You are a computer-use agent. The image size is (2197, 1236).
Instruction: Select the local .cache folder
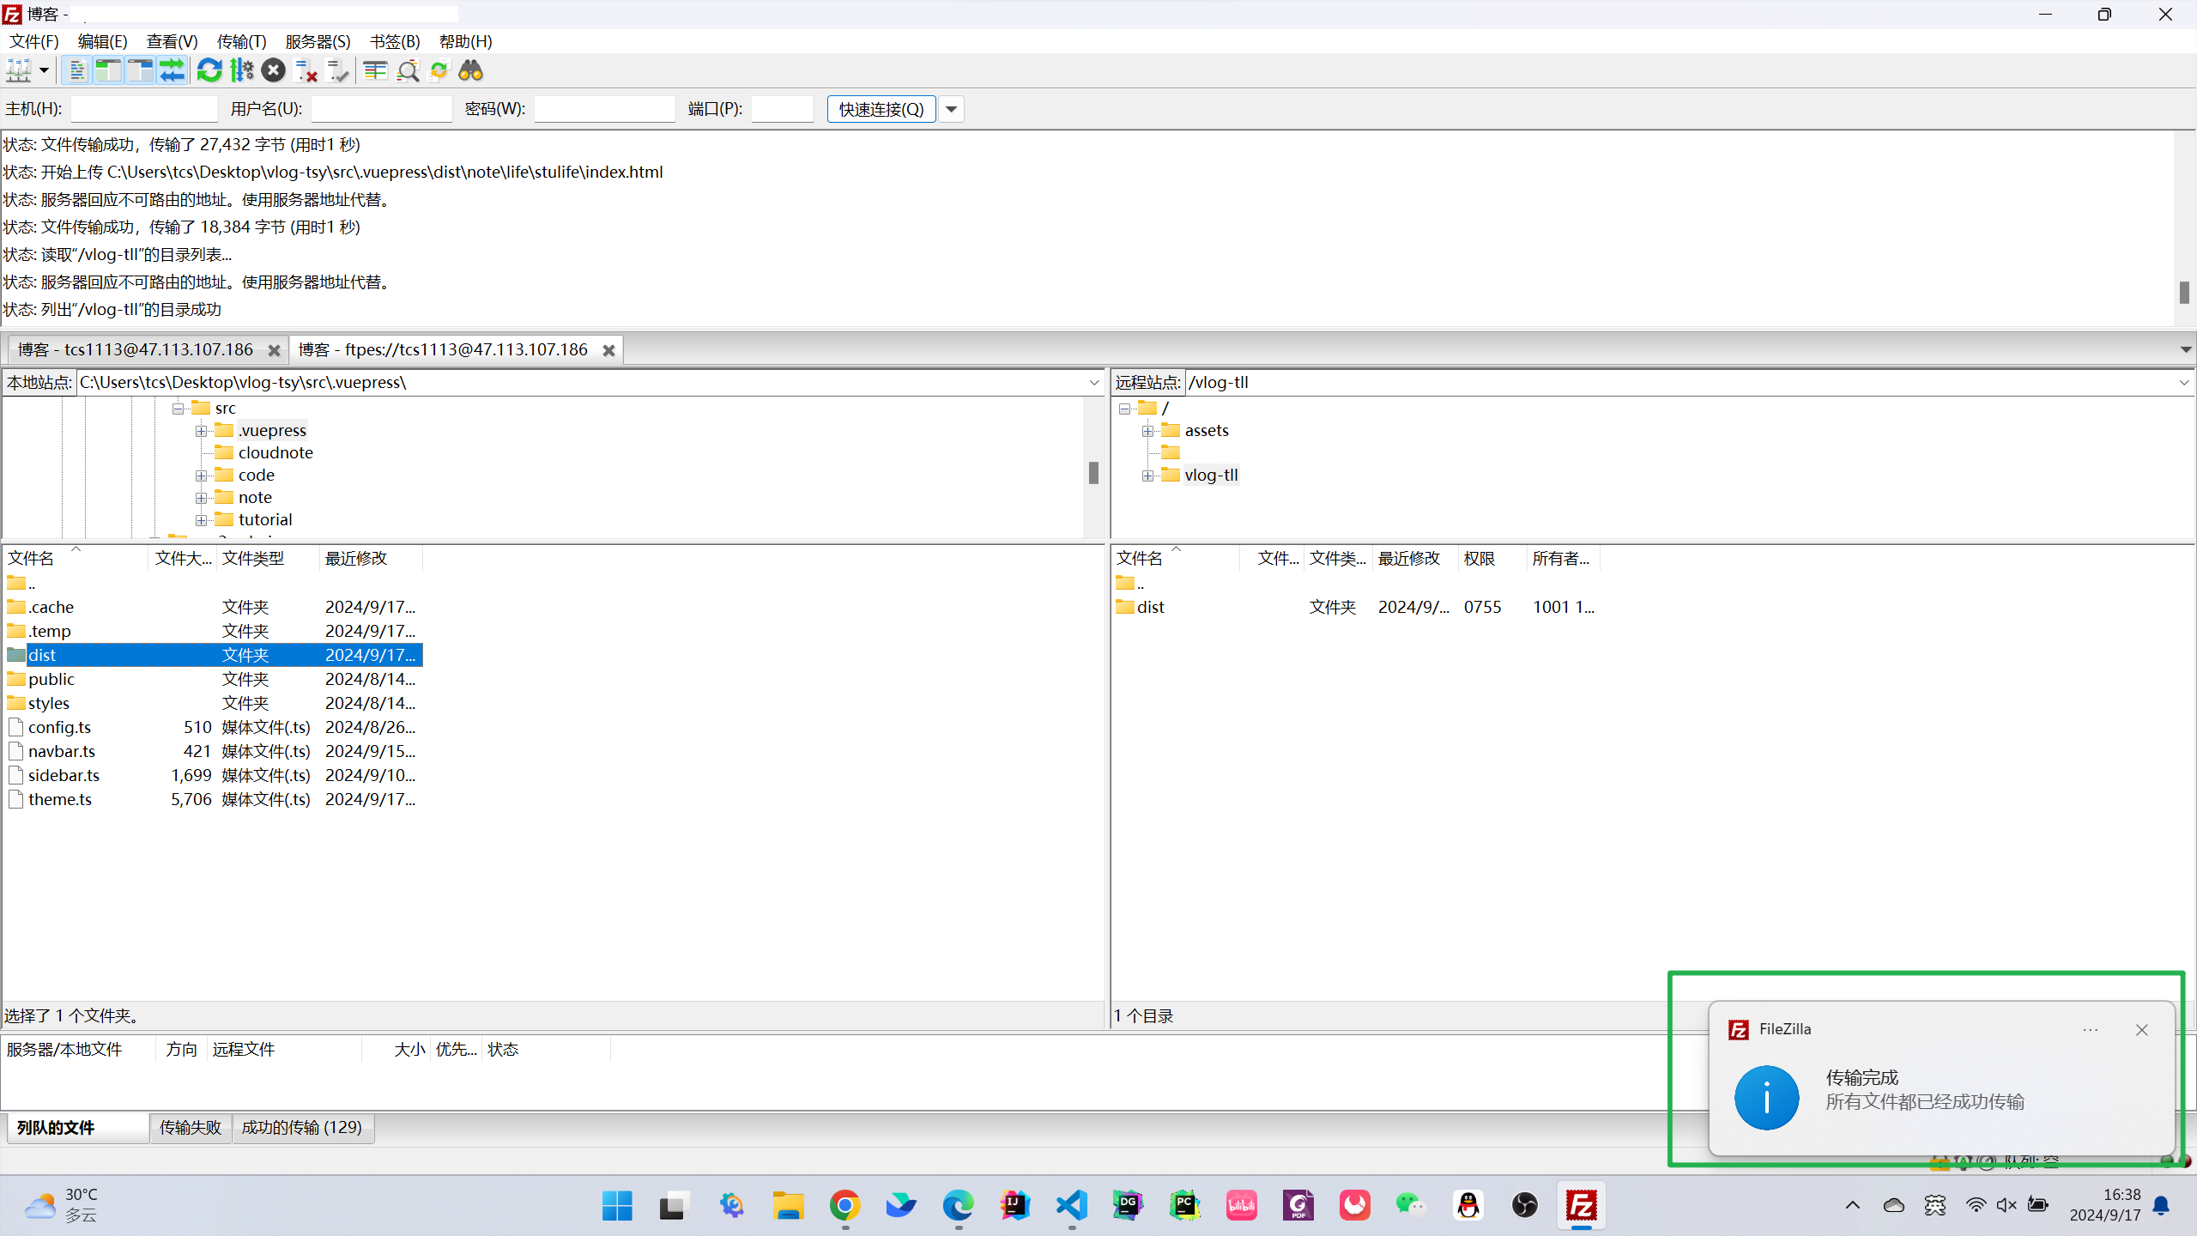212,607
